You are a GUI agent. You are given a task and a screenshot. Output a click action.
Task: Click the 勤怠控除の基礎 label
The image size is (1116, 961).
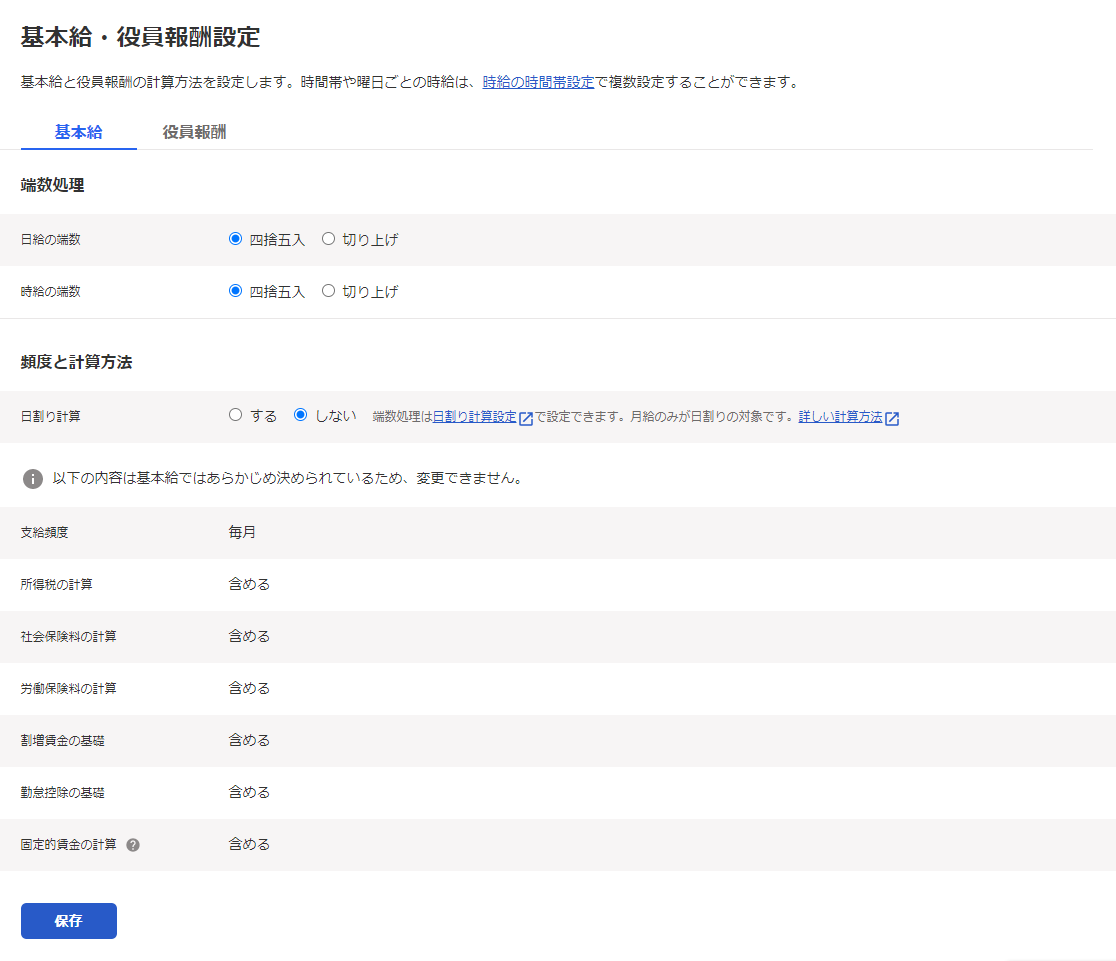point(63,792)
